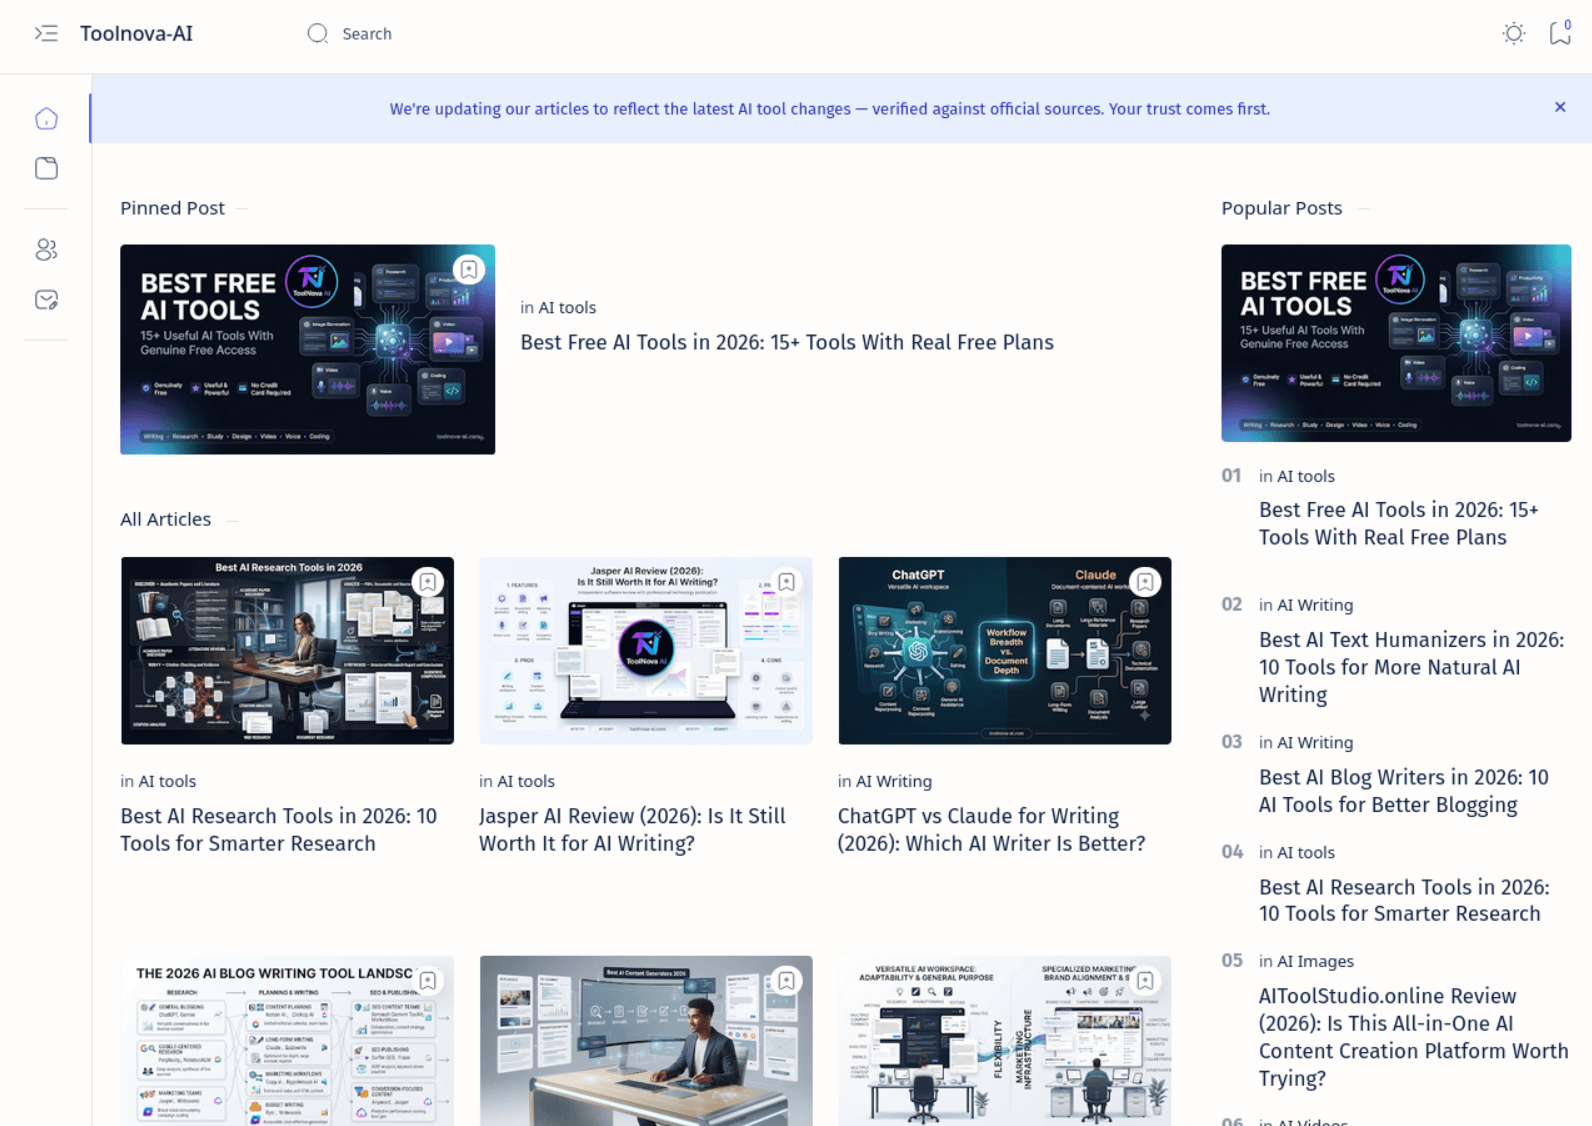
Task: Click the 'Popular Posts' section heading
Action: point(1281,208)
